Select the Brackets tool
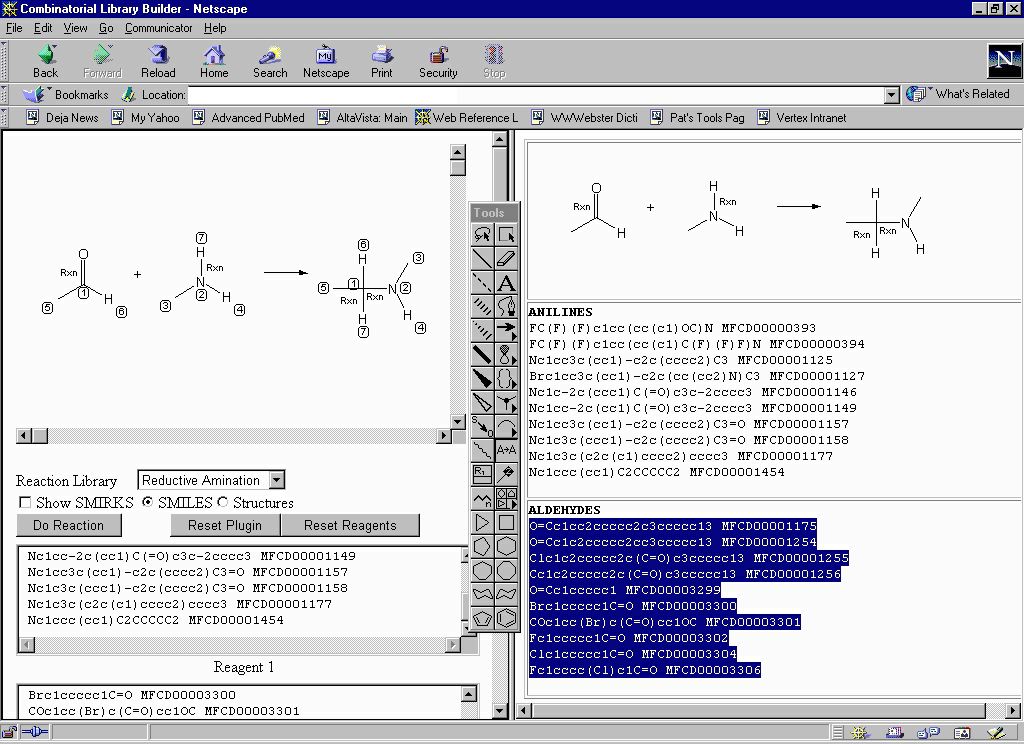Viewport: 1024px width, 744px height. click(x=506, y=379)
